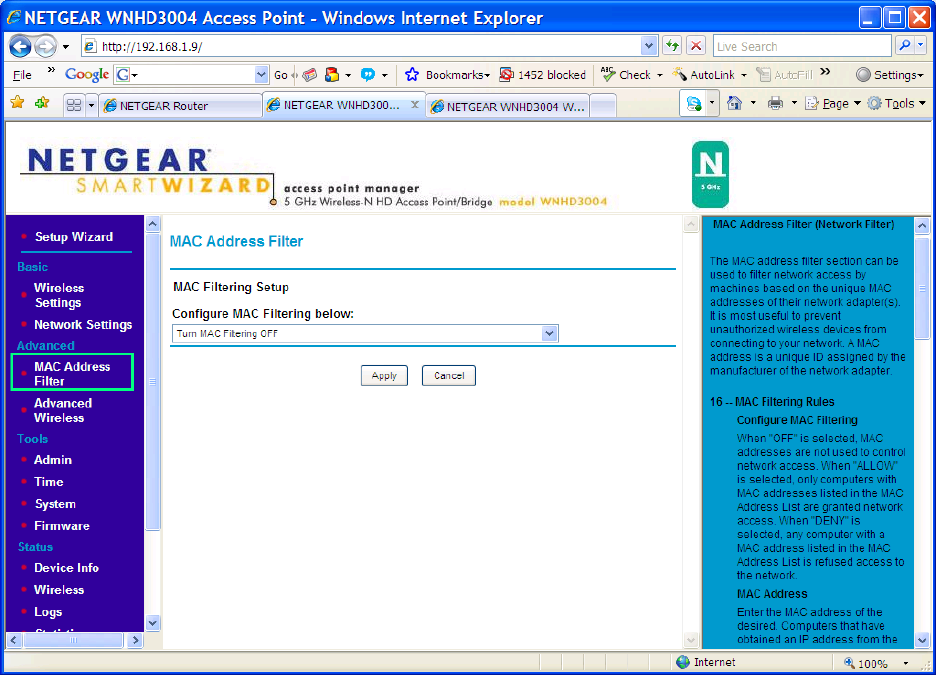Open Advanced Wireless link
This screenshot has height=675, width=936.
click(63, 411)
